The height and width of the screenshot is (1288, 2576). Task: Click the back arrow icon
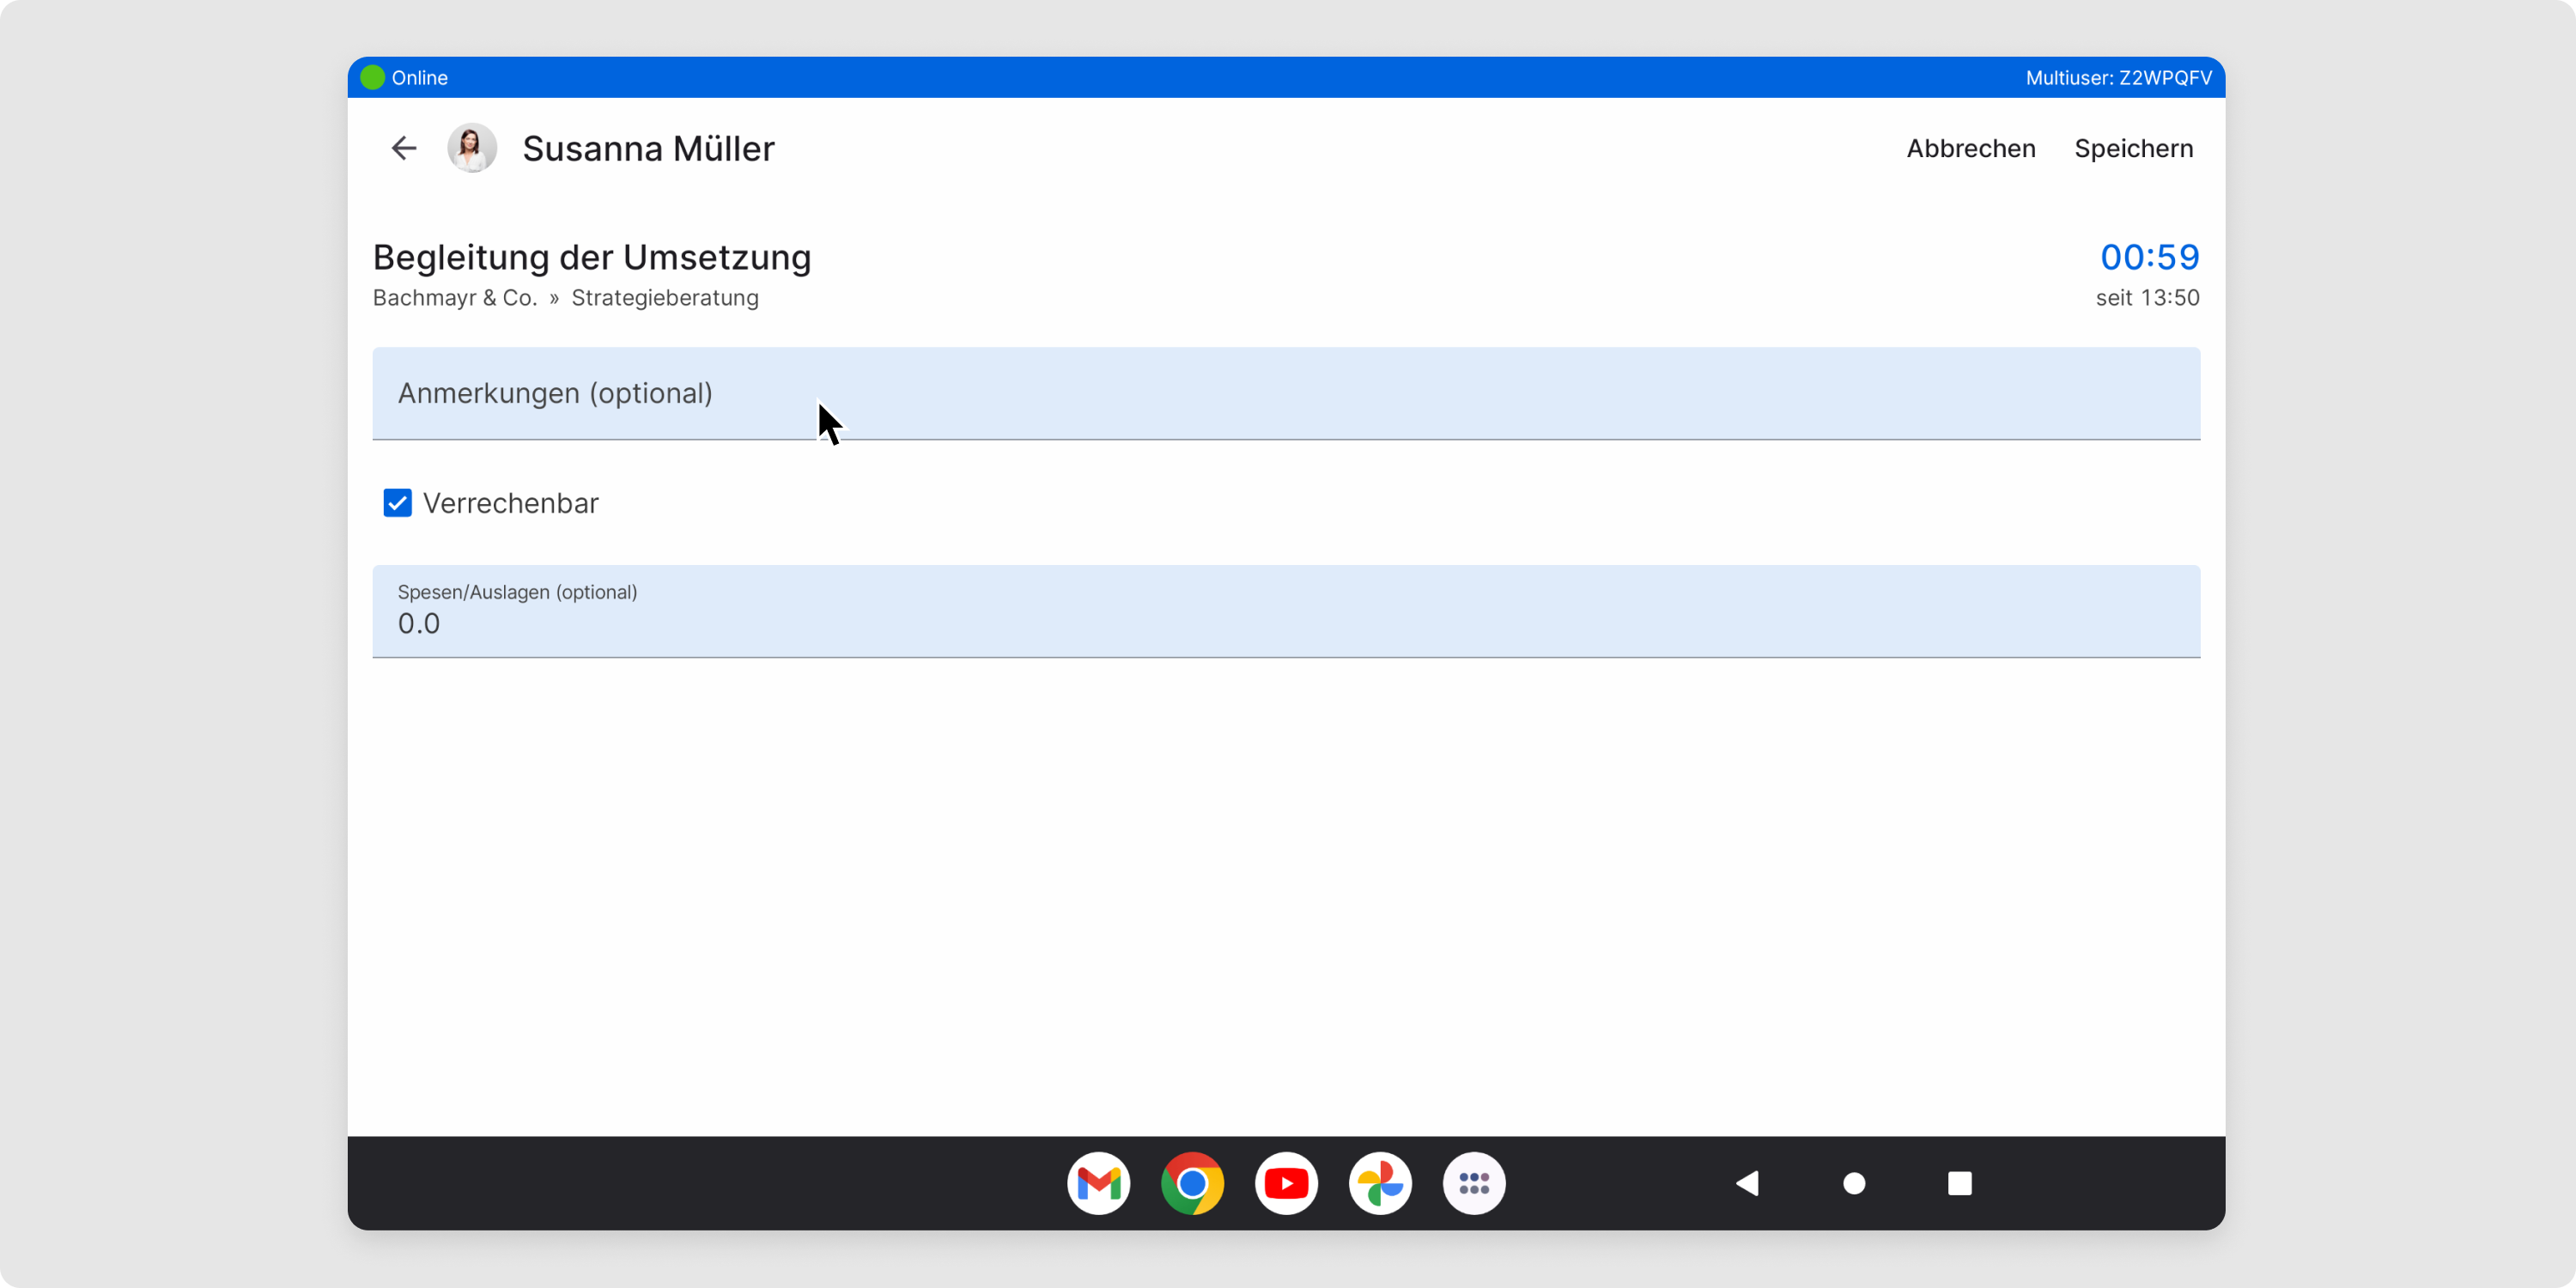pos(403,148)
